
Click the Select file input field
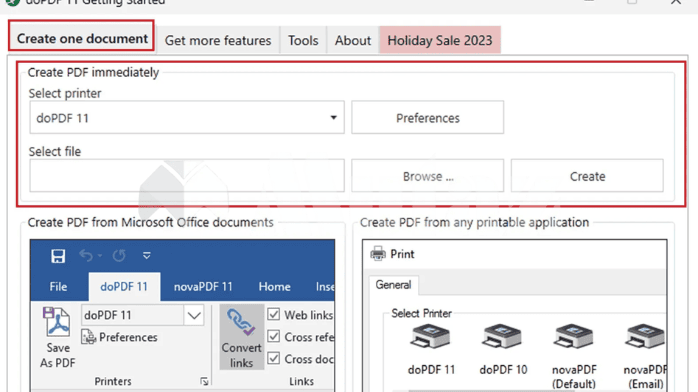point(187,176)
